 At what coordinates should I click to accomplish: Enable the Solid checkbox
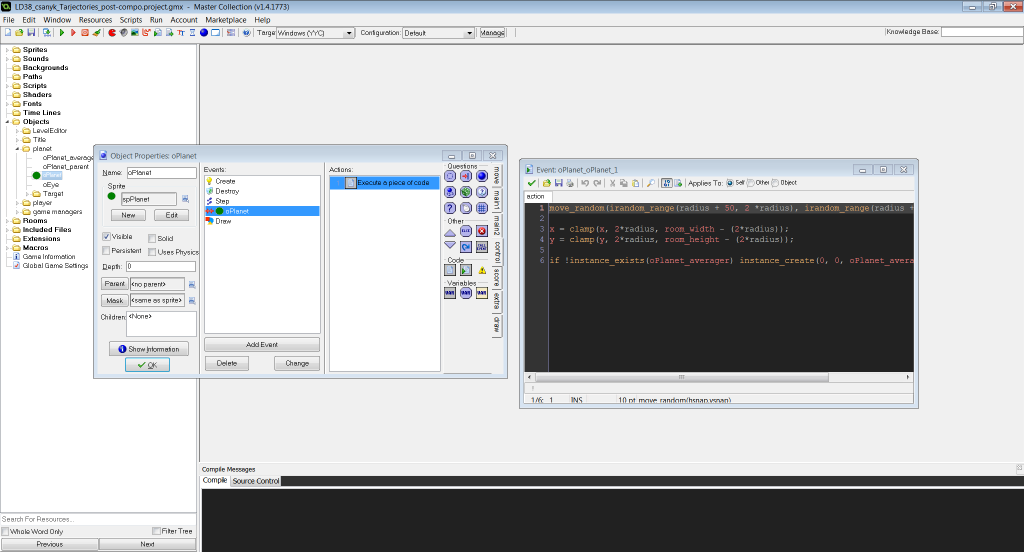coord(152,238)
